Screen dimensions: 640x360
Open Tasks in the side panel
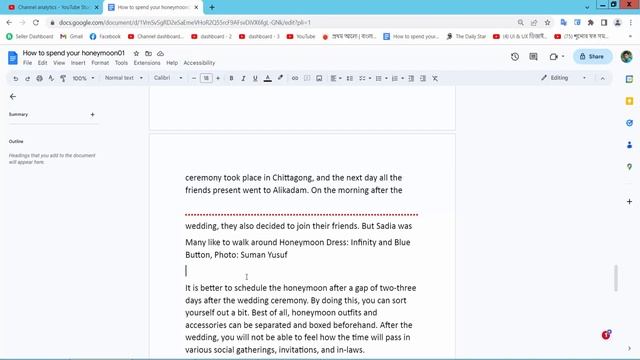629,123
